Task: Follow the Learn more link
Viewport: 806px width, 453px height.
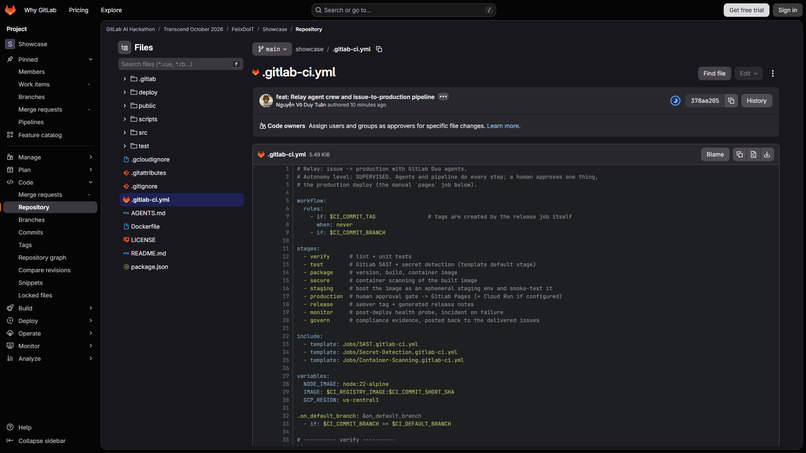Action: point(503,126)
